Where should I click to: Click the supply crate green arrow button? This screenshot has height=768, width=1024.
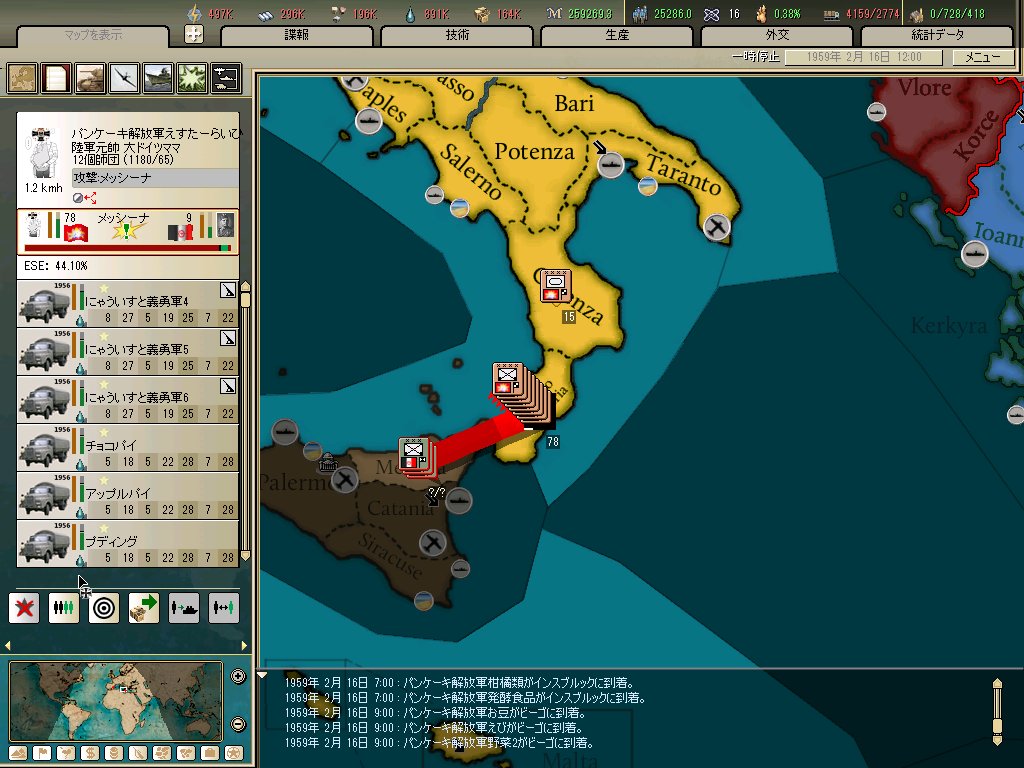[x=144, y=608]
